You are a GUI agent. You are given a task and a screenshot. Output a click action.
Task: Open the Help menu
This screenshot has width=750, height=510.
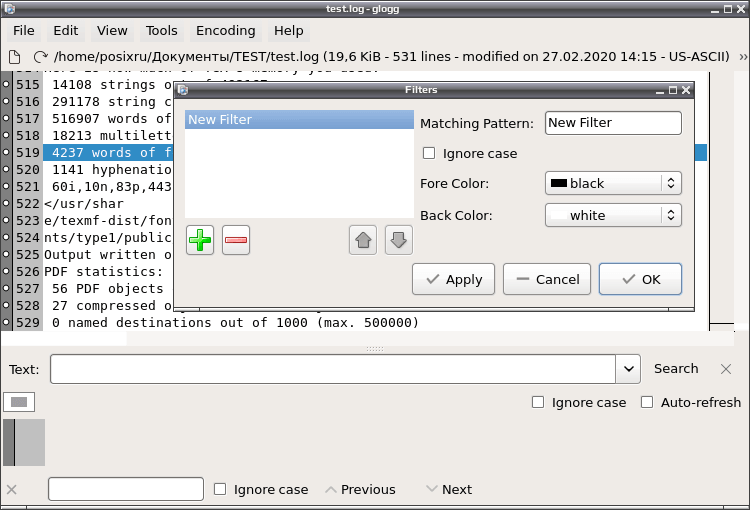(288, 31)
